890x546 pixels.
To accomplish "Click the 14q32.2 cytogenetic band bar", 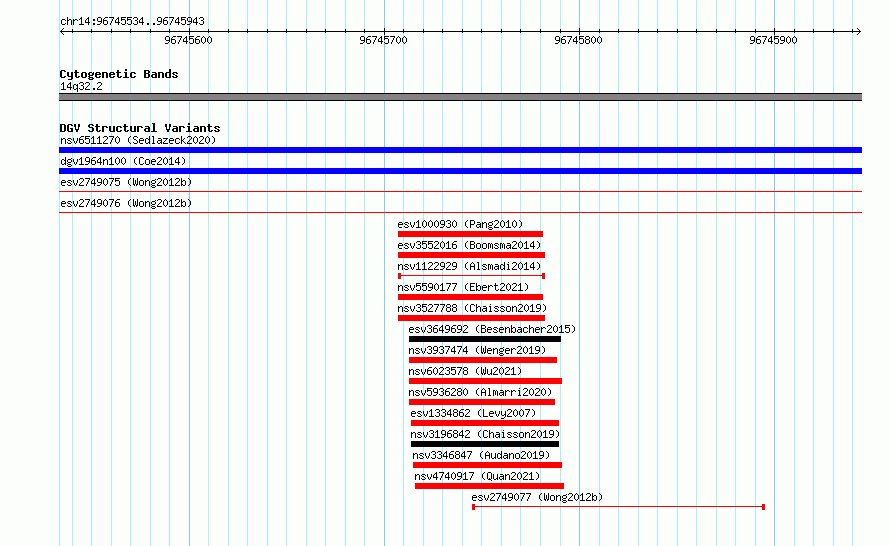I will [x=460, y=97].
